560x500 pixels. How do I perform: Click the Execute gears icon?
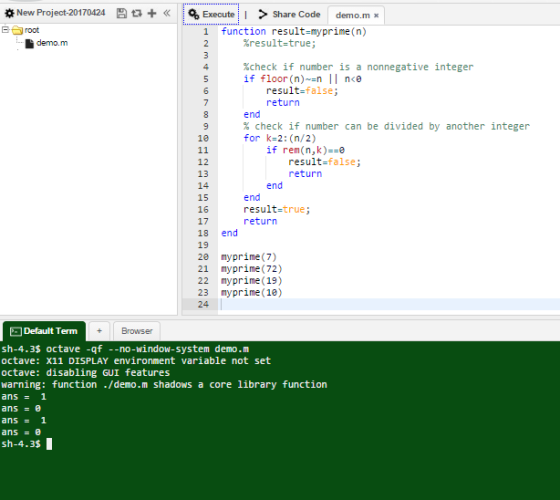click(x=194, y=14)
